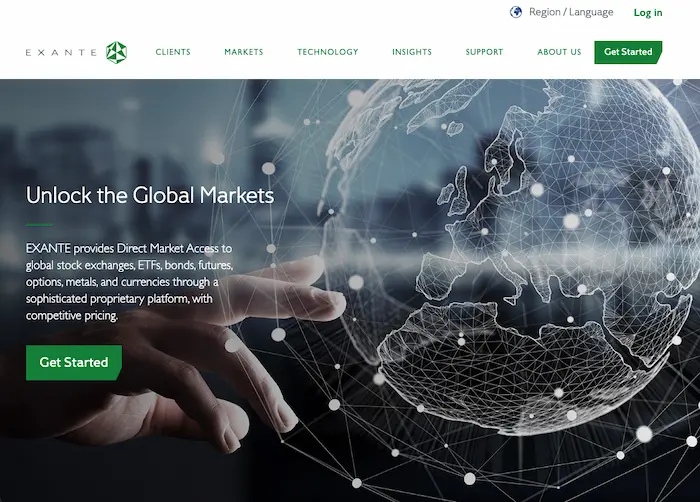
Task: Click the EXANTE green hexagon logo icon
Action: (x=117, y=52)
